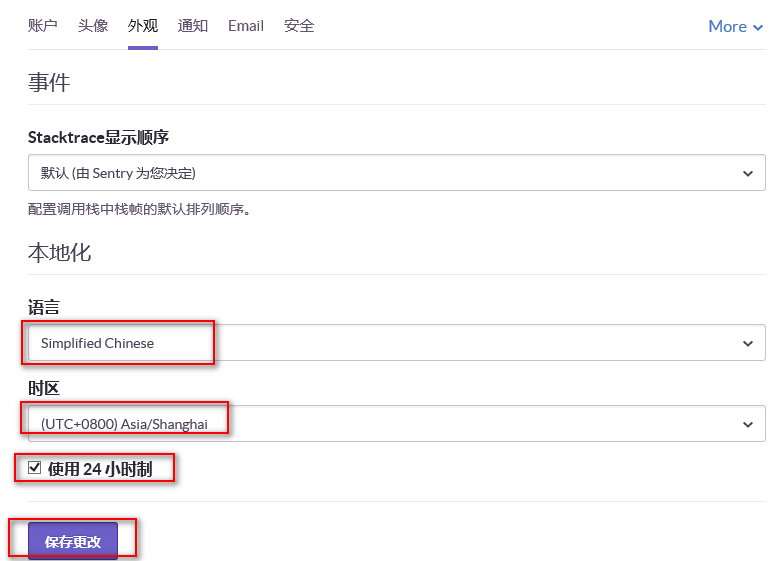Open the 时区 dropdown showing Asia/Shanghai
The height and width of the screenshot is (561, 783).
(396, 424)
